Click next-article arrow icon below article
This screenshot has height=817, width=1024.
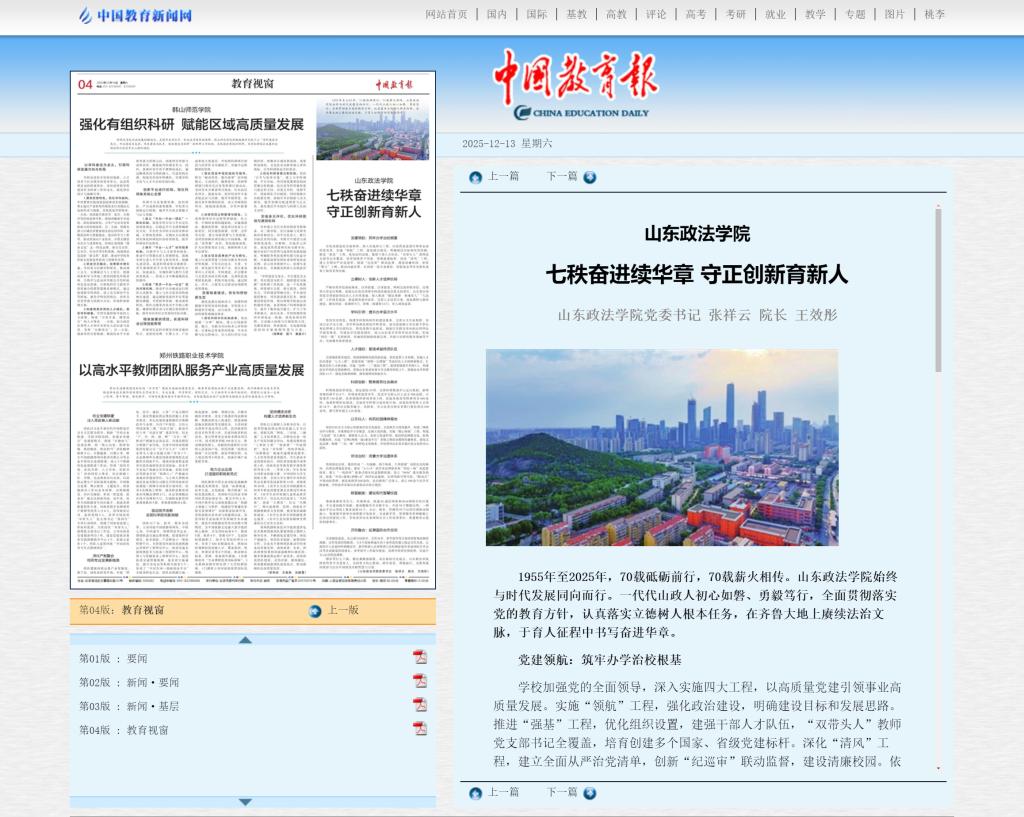click(590, 793)
